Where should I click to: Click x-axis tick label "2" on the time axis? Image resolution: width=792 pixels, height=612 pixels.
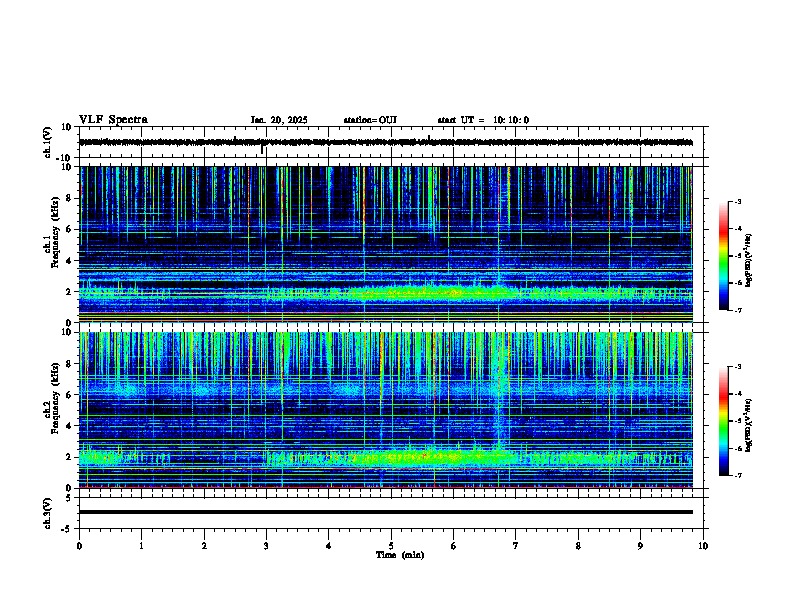pos(204,546)
